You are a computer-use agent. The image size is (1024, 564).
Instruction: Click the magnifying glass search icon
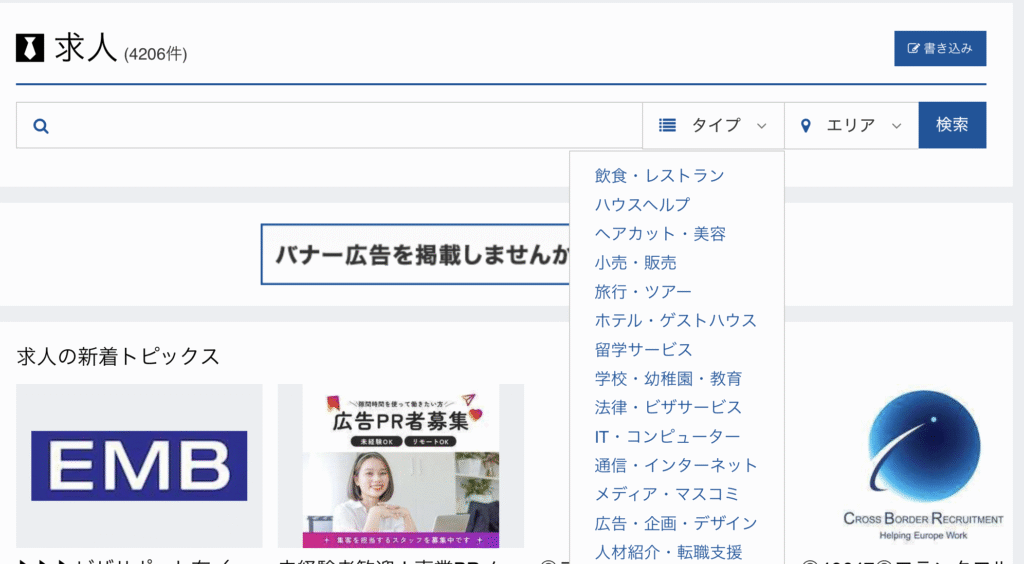[41, 126]
